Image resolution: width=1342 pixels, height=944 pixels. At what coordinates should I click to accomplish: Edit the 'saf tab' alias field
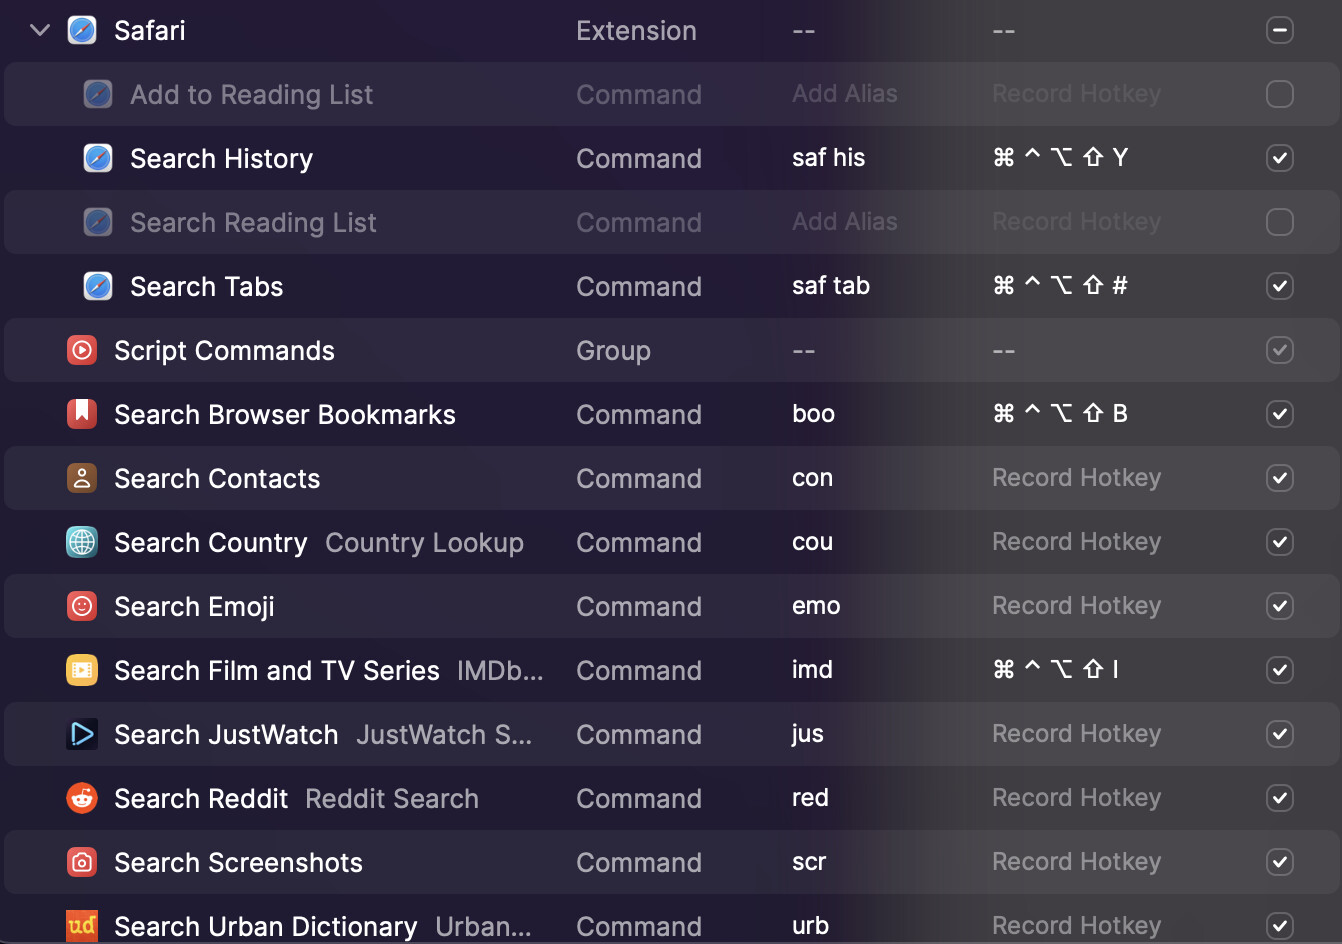tap(831, 286)
